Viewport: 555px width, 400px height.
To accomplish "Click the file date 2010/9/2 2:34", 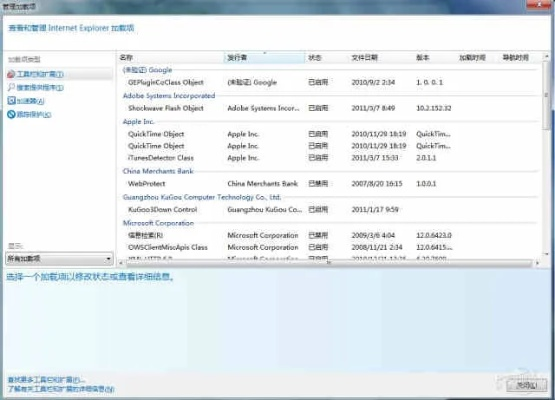I will tap(373, 82).
